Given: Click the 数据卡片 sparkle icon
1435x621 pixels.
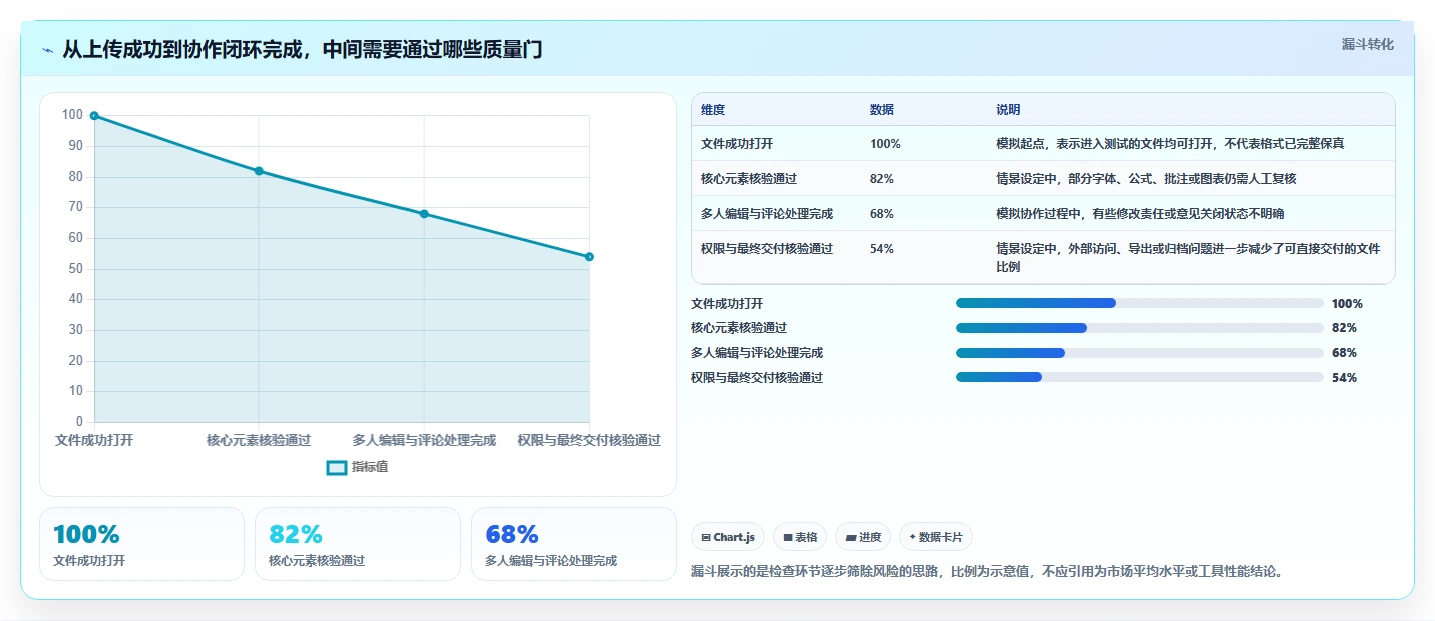Looking at the screenshot, I should click(913, 538).
